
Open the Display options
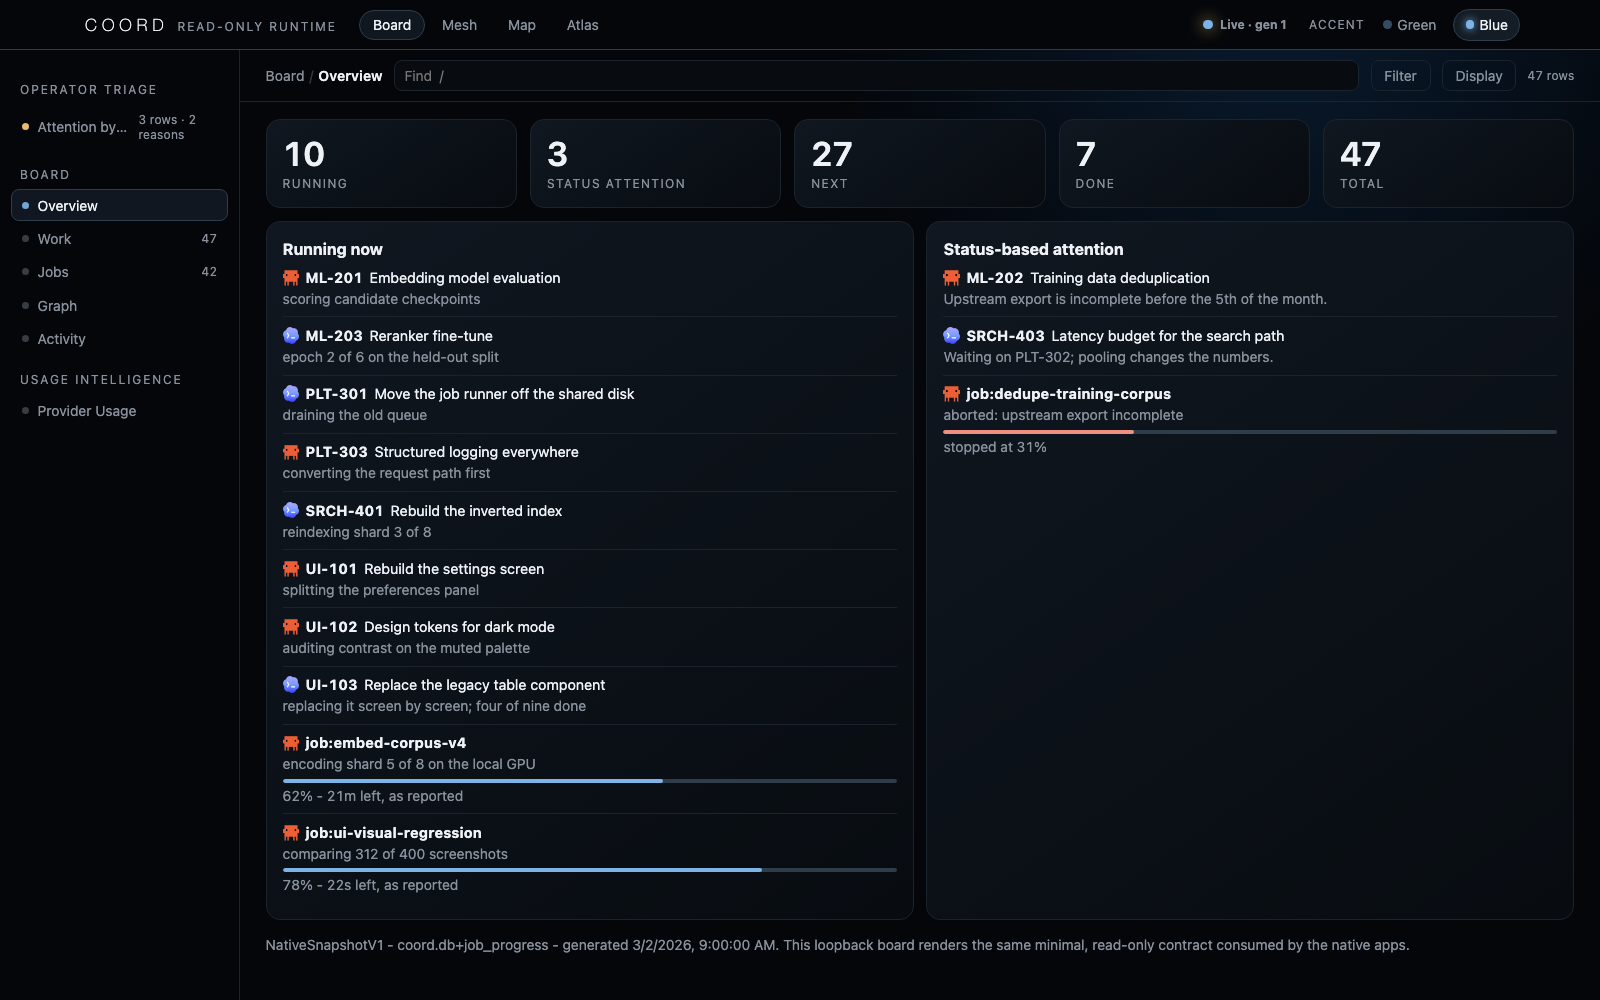point(1479,76)
